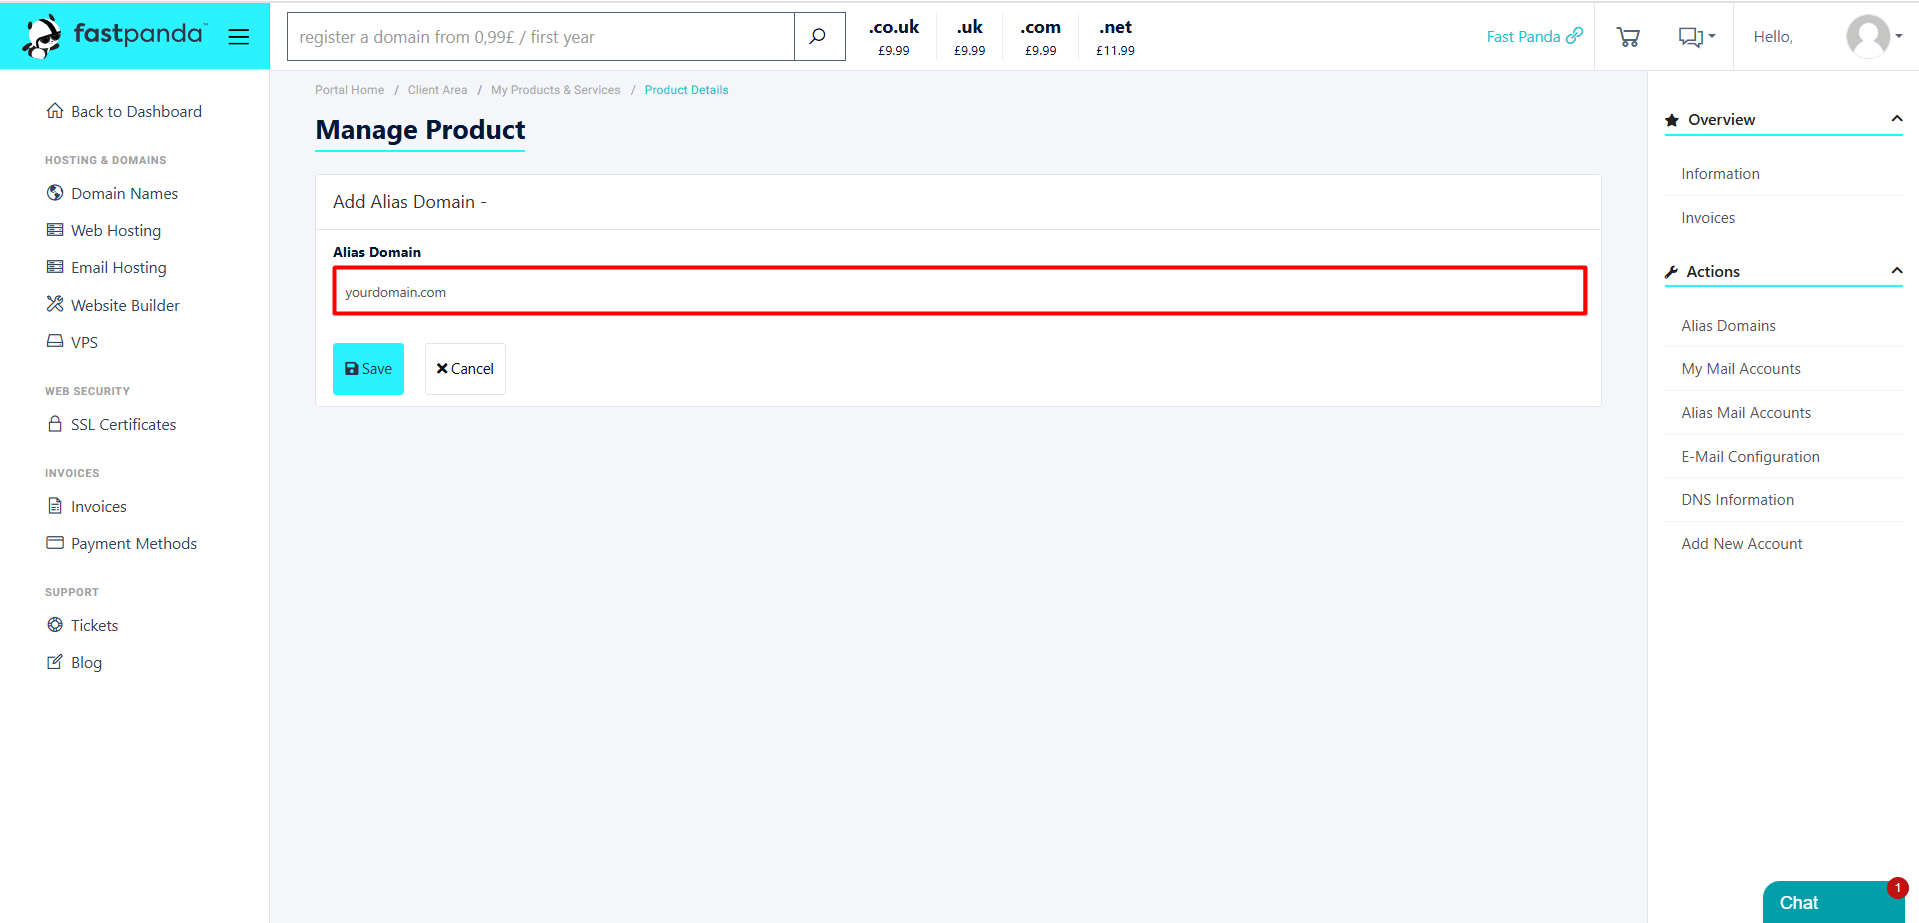This screenshot has height=923, width=1919.
Task: Open Domain Names in sidebar
Action: (x=124, y=193)
